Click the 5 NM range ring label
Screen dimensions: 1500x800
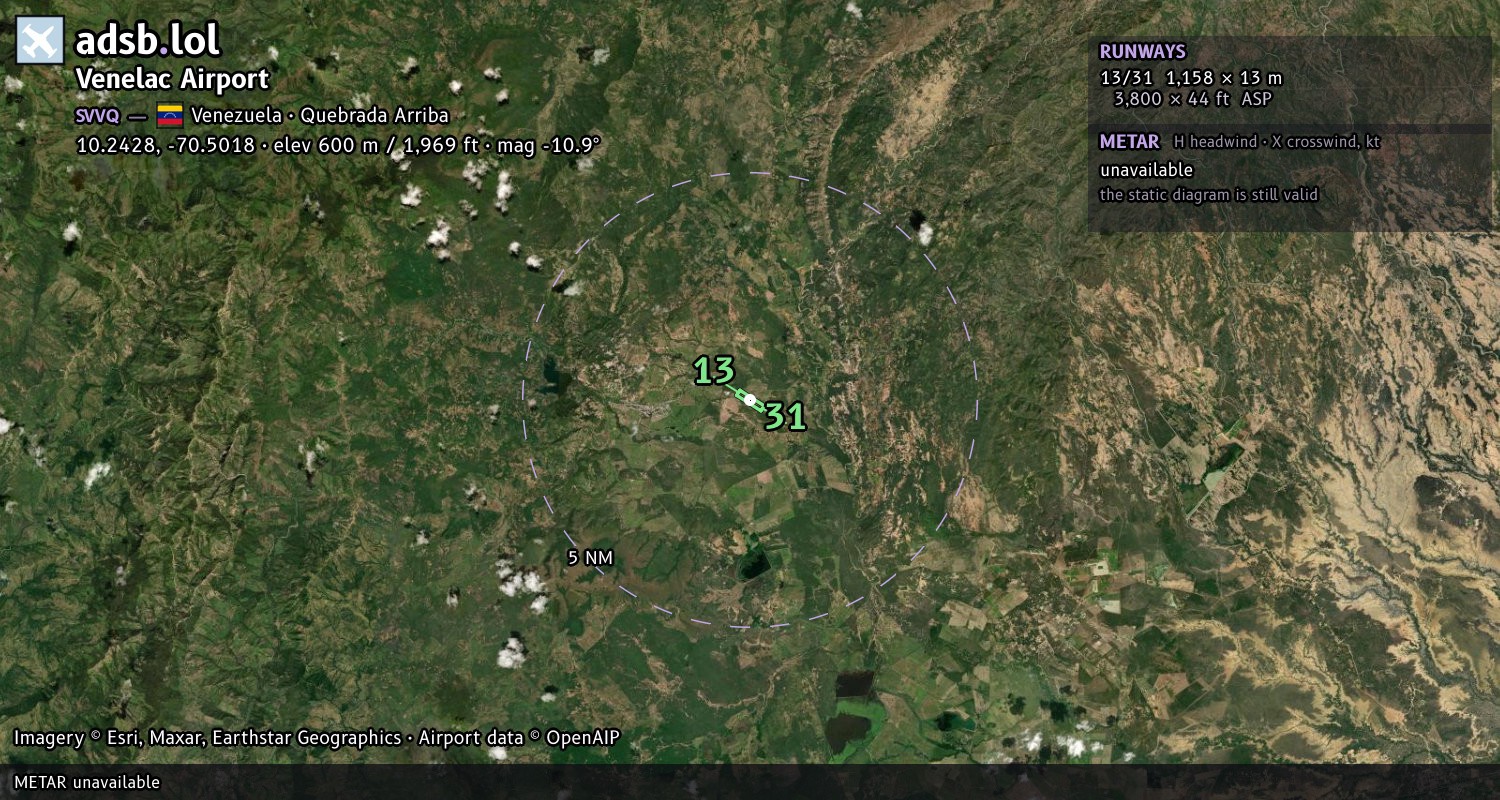pos(589,558)
